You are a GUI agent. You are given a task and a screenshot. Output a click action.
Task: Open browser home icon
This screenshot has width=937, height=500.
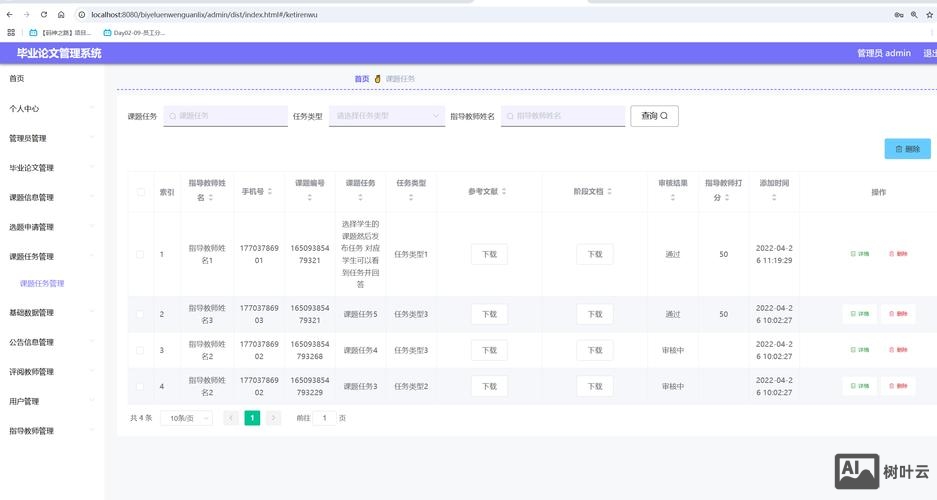61,14
